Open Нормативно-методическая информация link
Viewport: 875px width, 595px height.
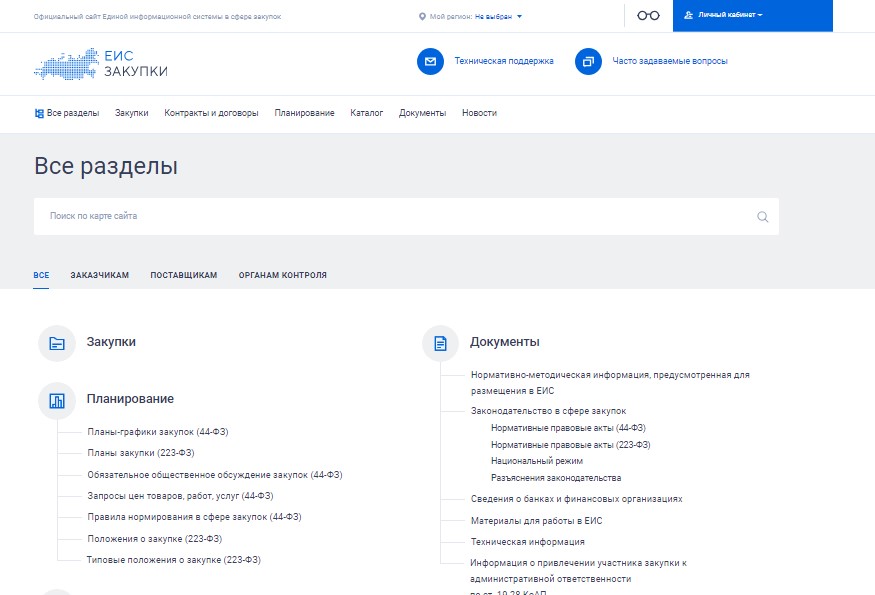pos(610,383)
